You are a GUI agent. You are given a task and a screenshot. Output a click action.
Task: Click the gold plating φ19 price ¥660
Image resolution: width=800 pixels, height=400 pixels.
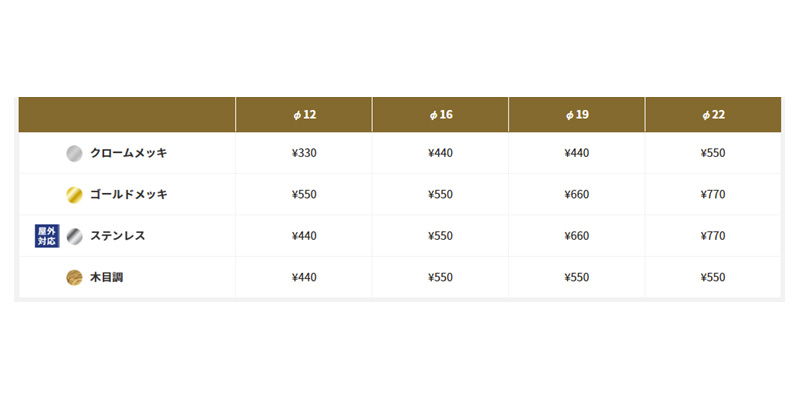[x=577, y=194]
